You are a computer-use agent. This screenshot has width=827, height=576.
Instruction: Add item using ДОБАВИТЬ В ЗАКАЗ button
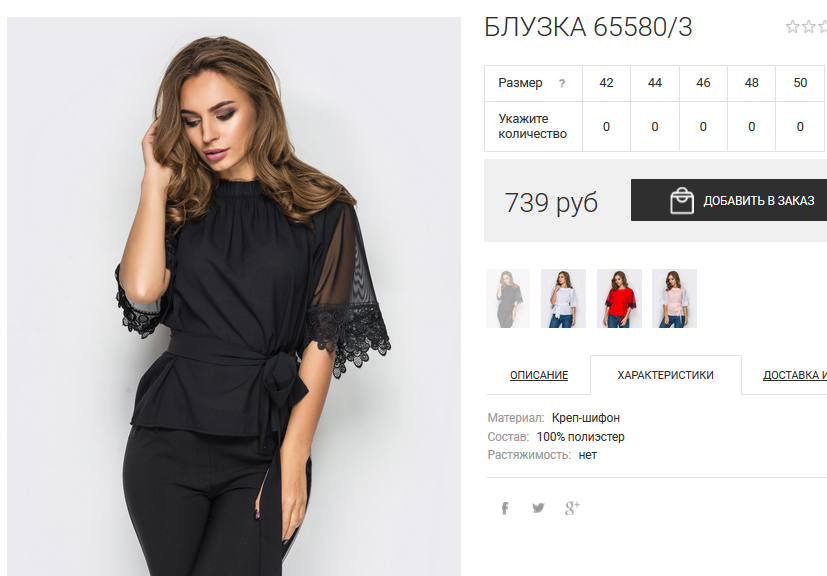729,200
